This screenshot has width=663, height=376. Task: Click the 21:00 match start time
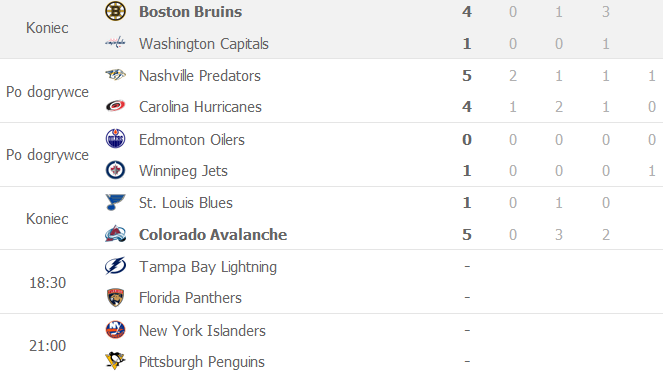click(47, 346)
